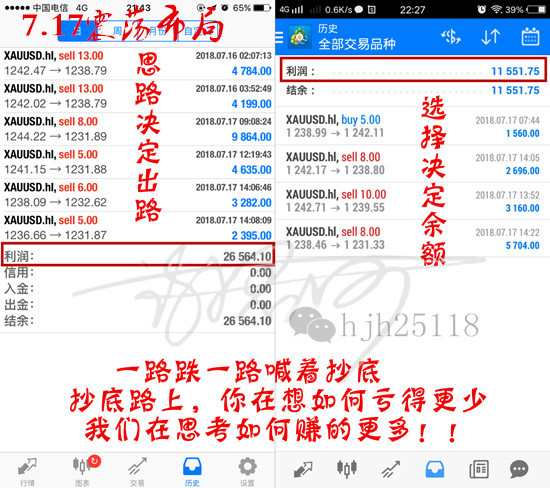This screenshot has height=488, width=550.
Task: Select left 结余 value 26 564.10
Action: tap(247, 321)
